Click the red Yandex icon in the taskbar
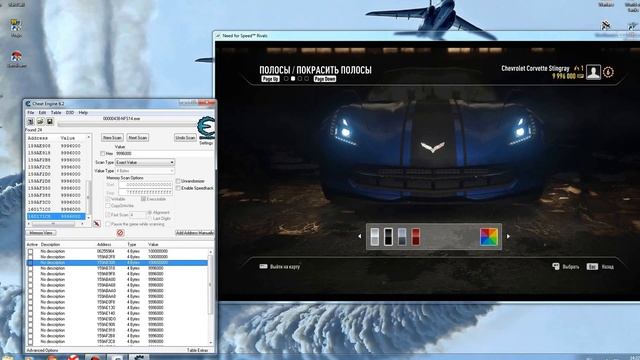 coord(73,358)
